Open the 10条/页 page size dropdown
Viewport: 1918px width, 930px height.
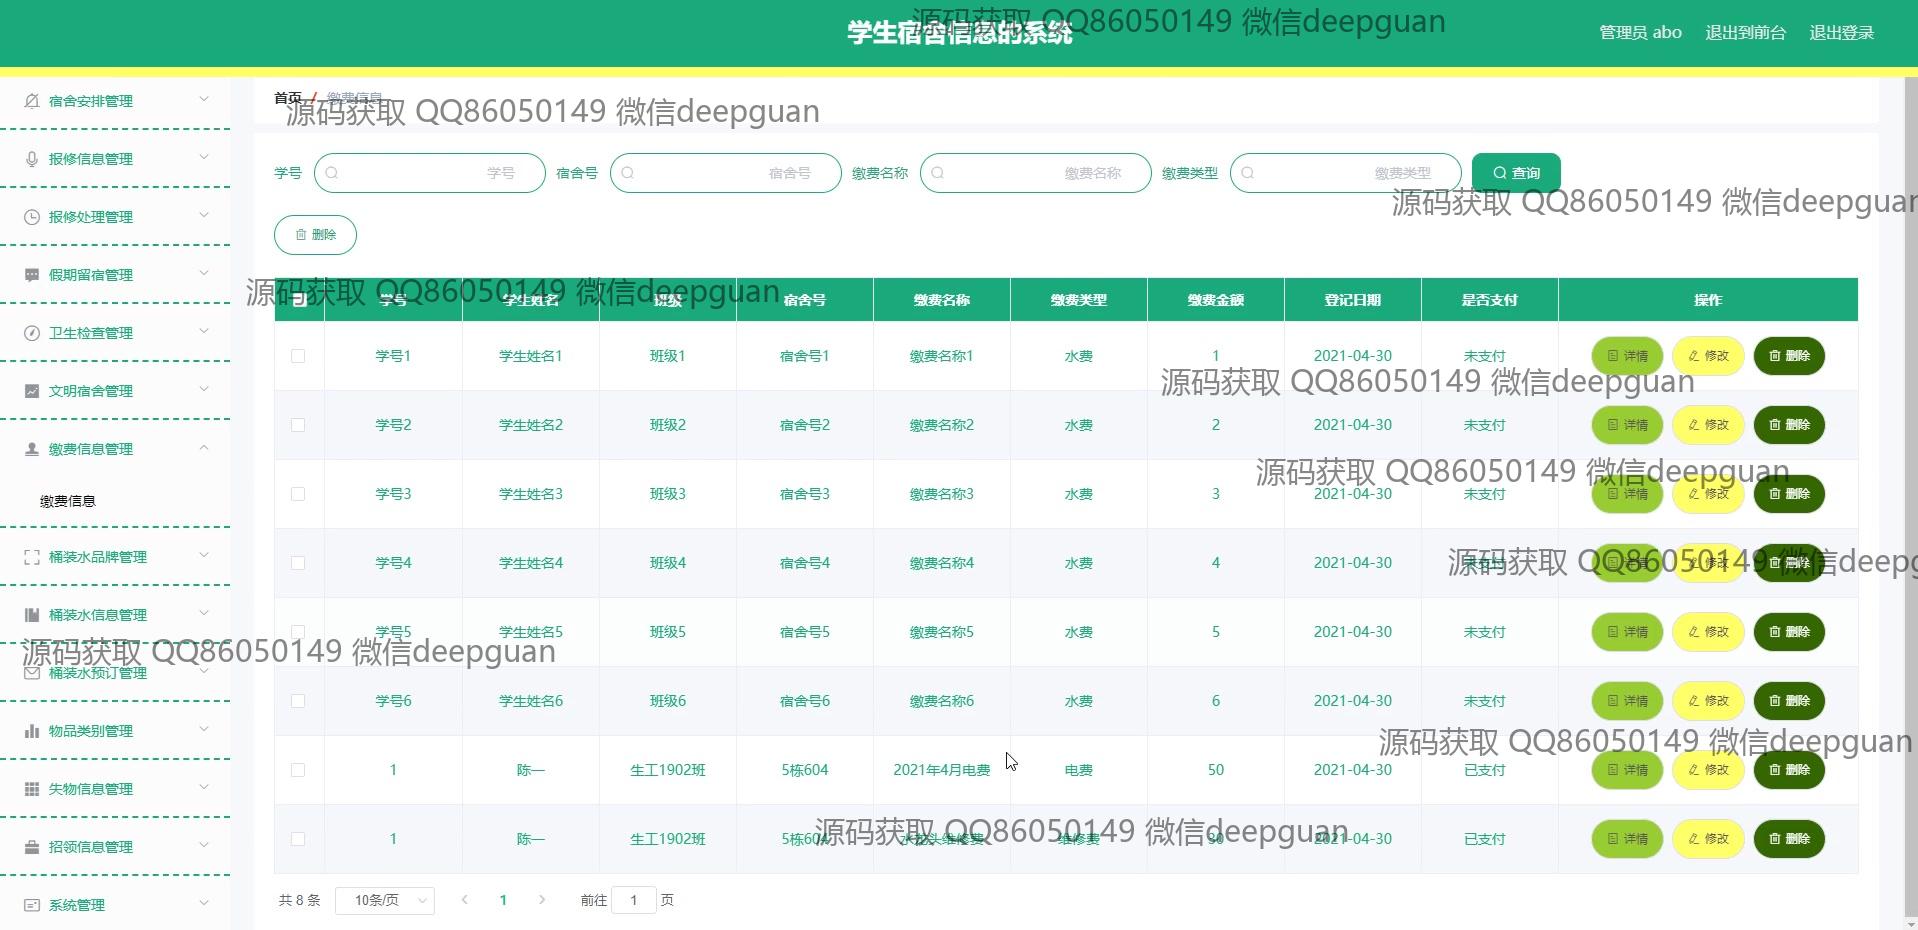point(385,900)
